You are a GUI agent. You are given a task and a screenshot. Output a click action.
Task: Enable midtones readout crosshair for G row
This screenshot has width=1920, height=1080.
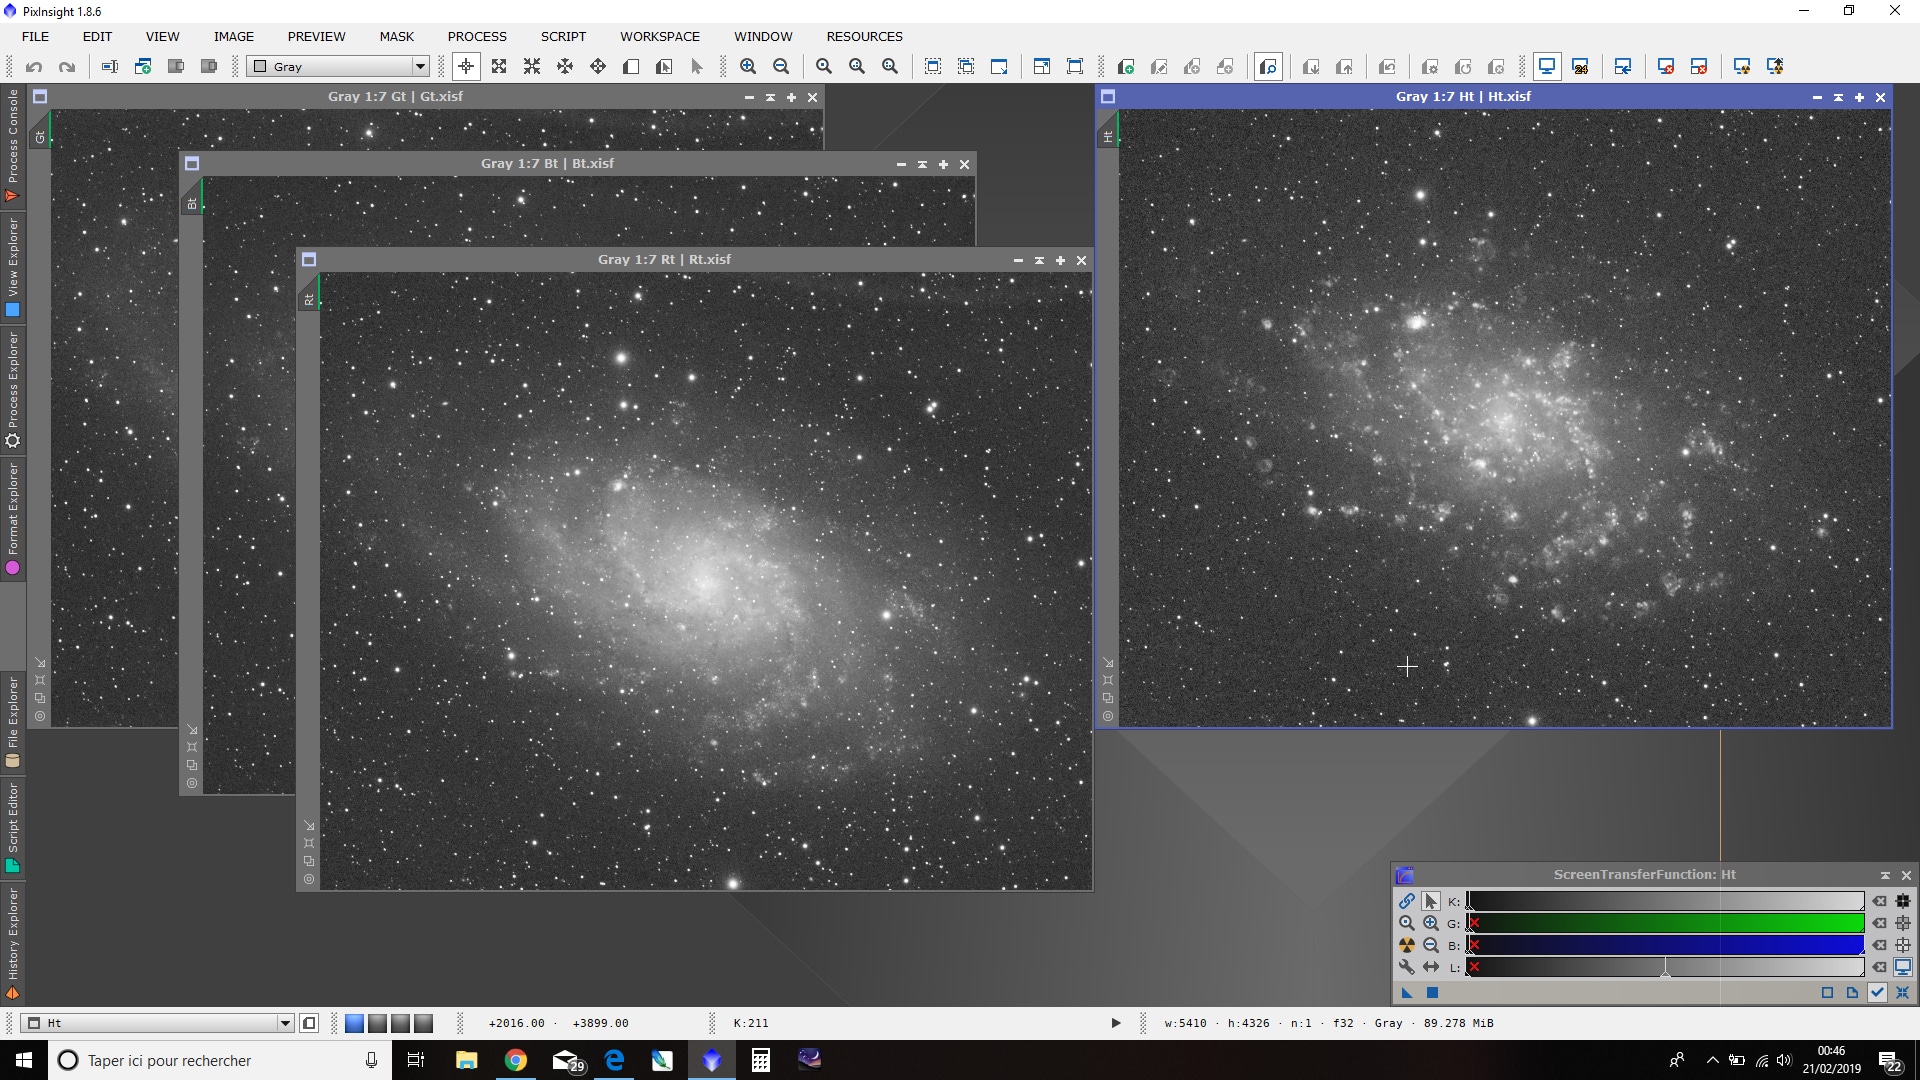[x=1903, y=923]
